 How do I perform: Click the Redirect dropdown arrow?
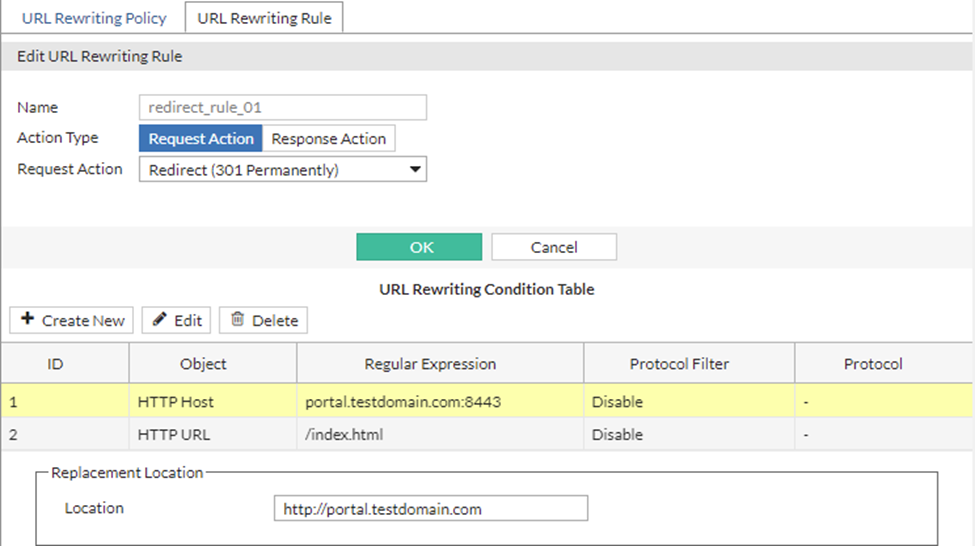point(415,170)
